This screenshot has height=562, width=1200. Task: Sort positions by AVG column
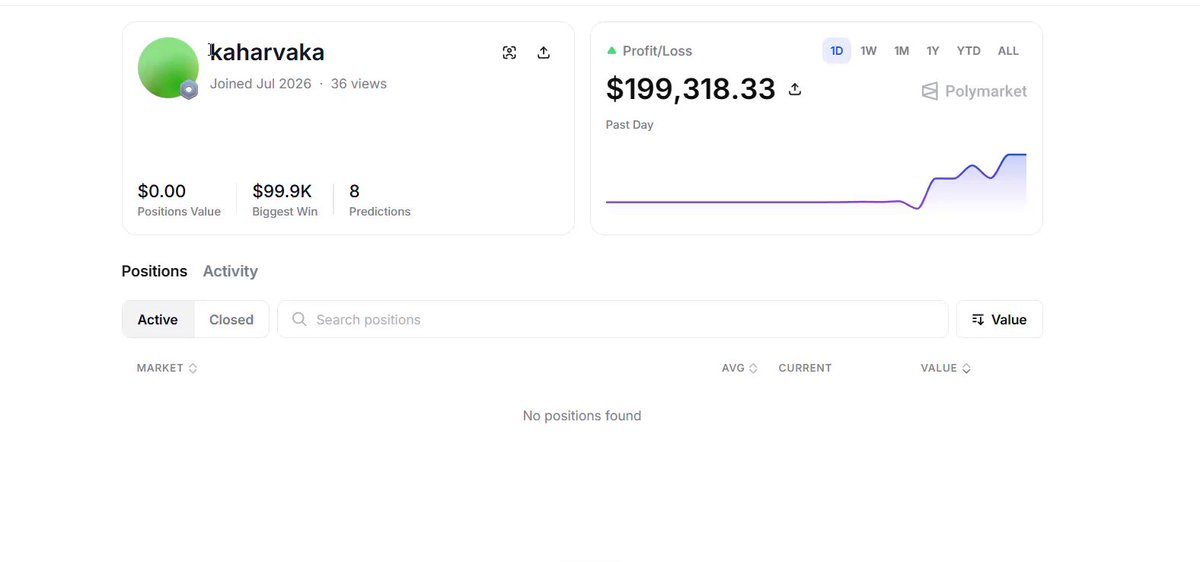point(740,368)
